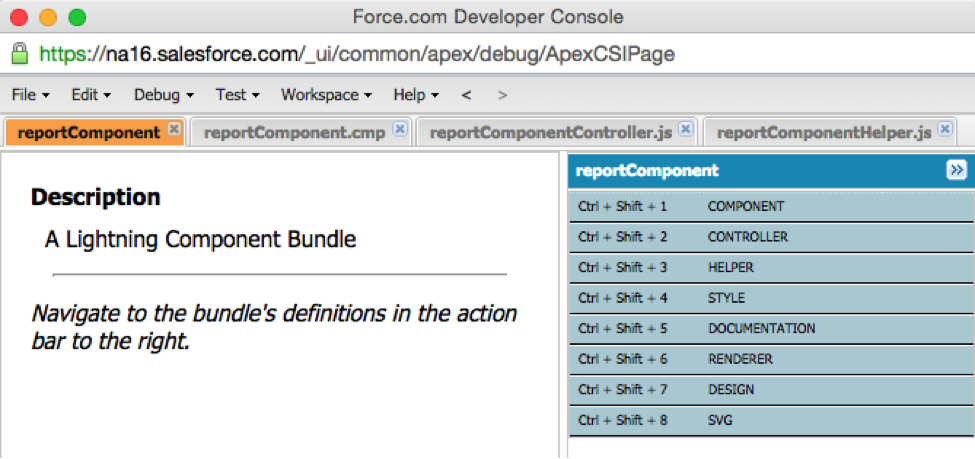This screenshot has height=459, width=975.
Task: Create the DESIGN definition
Action: coord(771,389)
